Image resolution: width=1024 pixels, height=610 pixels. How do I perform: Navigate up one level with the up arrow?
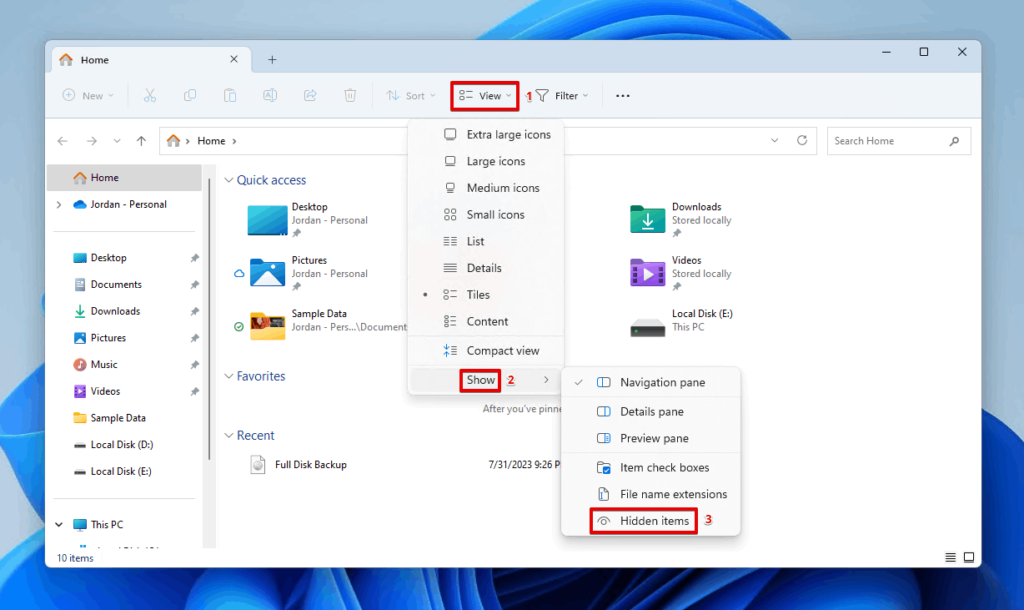click(x=141, y=140)
